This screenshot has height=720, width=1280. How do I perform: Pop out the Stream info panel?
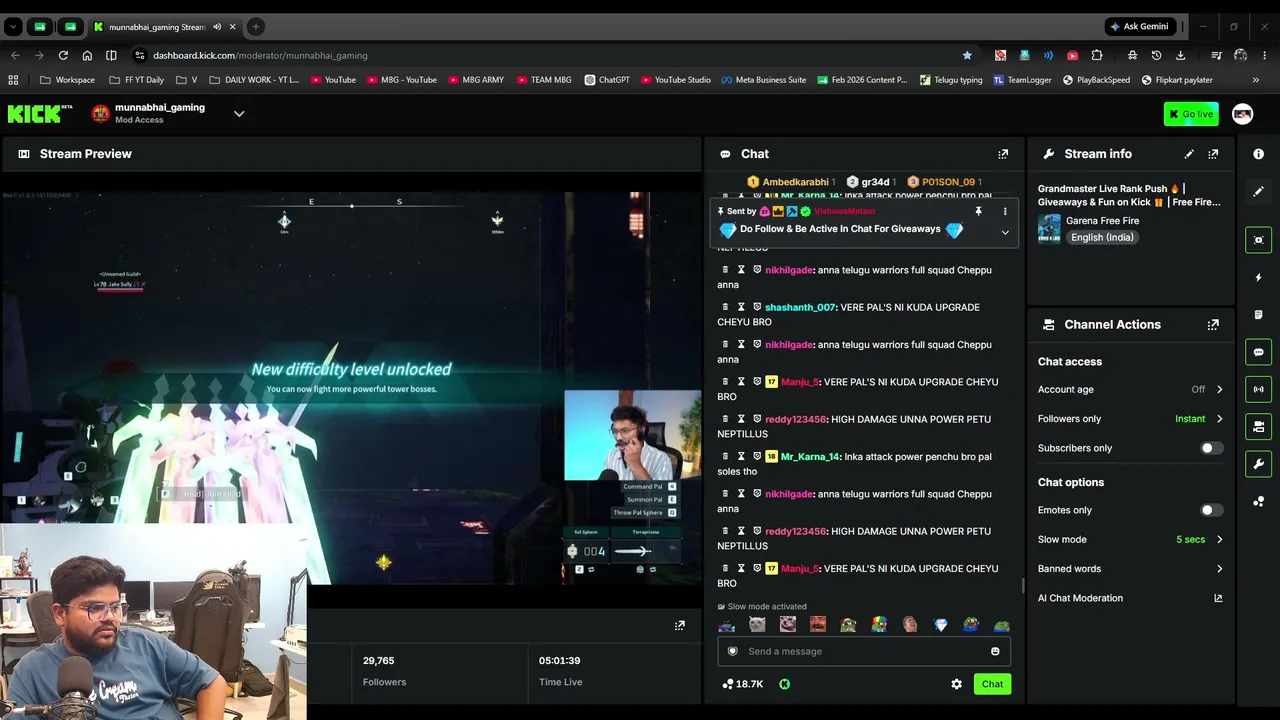click(1213, 154)
